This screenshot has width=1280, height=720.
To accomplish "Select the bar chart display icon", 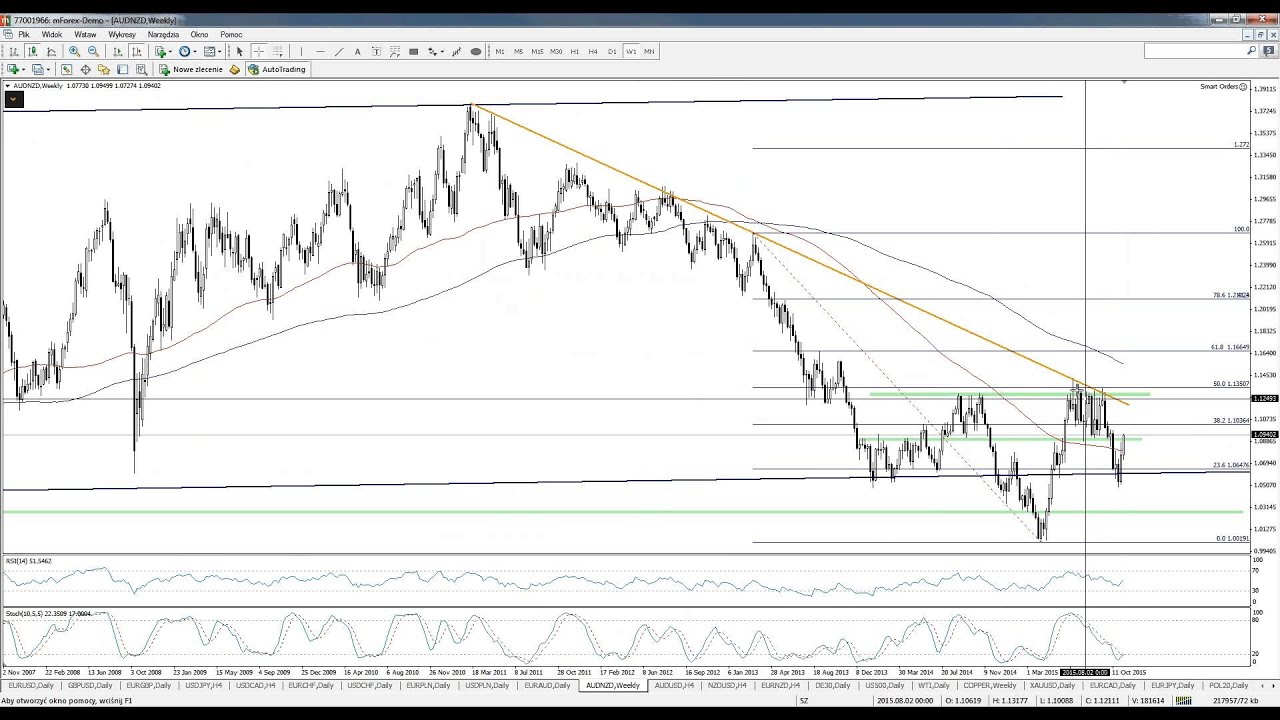I will coord(14,51).
